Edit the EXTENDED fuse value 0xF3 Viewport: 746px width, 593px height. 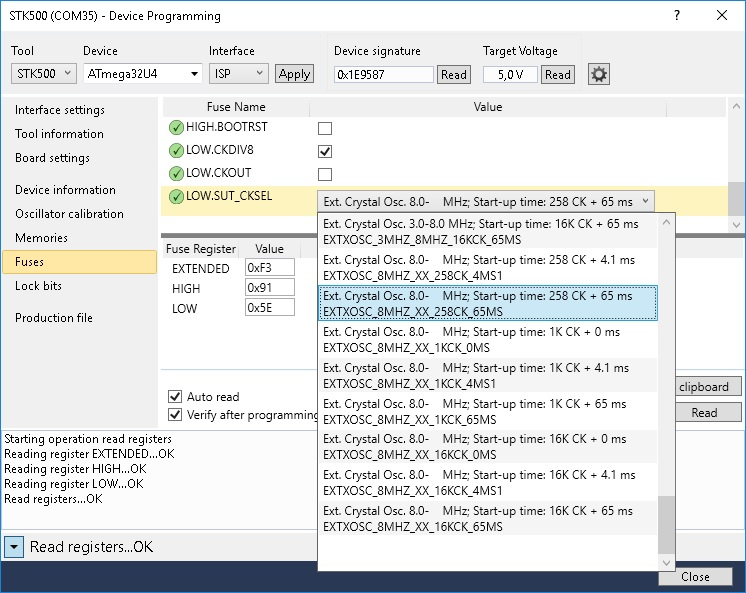(270, 267)
